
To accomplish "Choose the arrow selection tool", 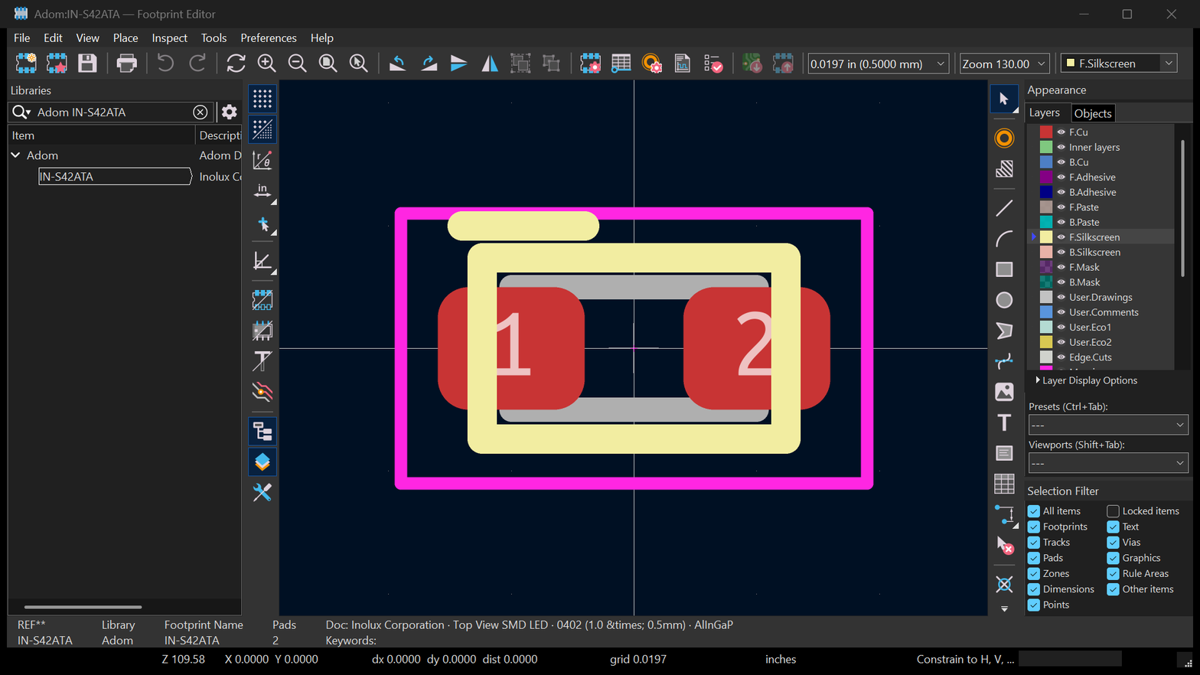I will click(x=1004, y=99).
